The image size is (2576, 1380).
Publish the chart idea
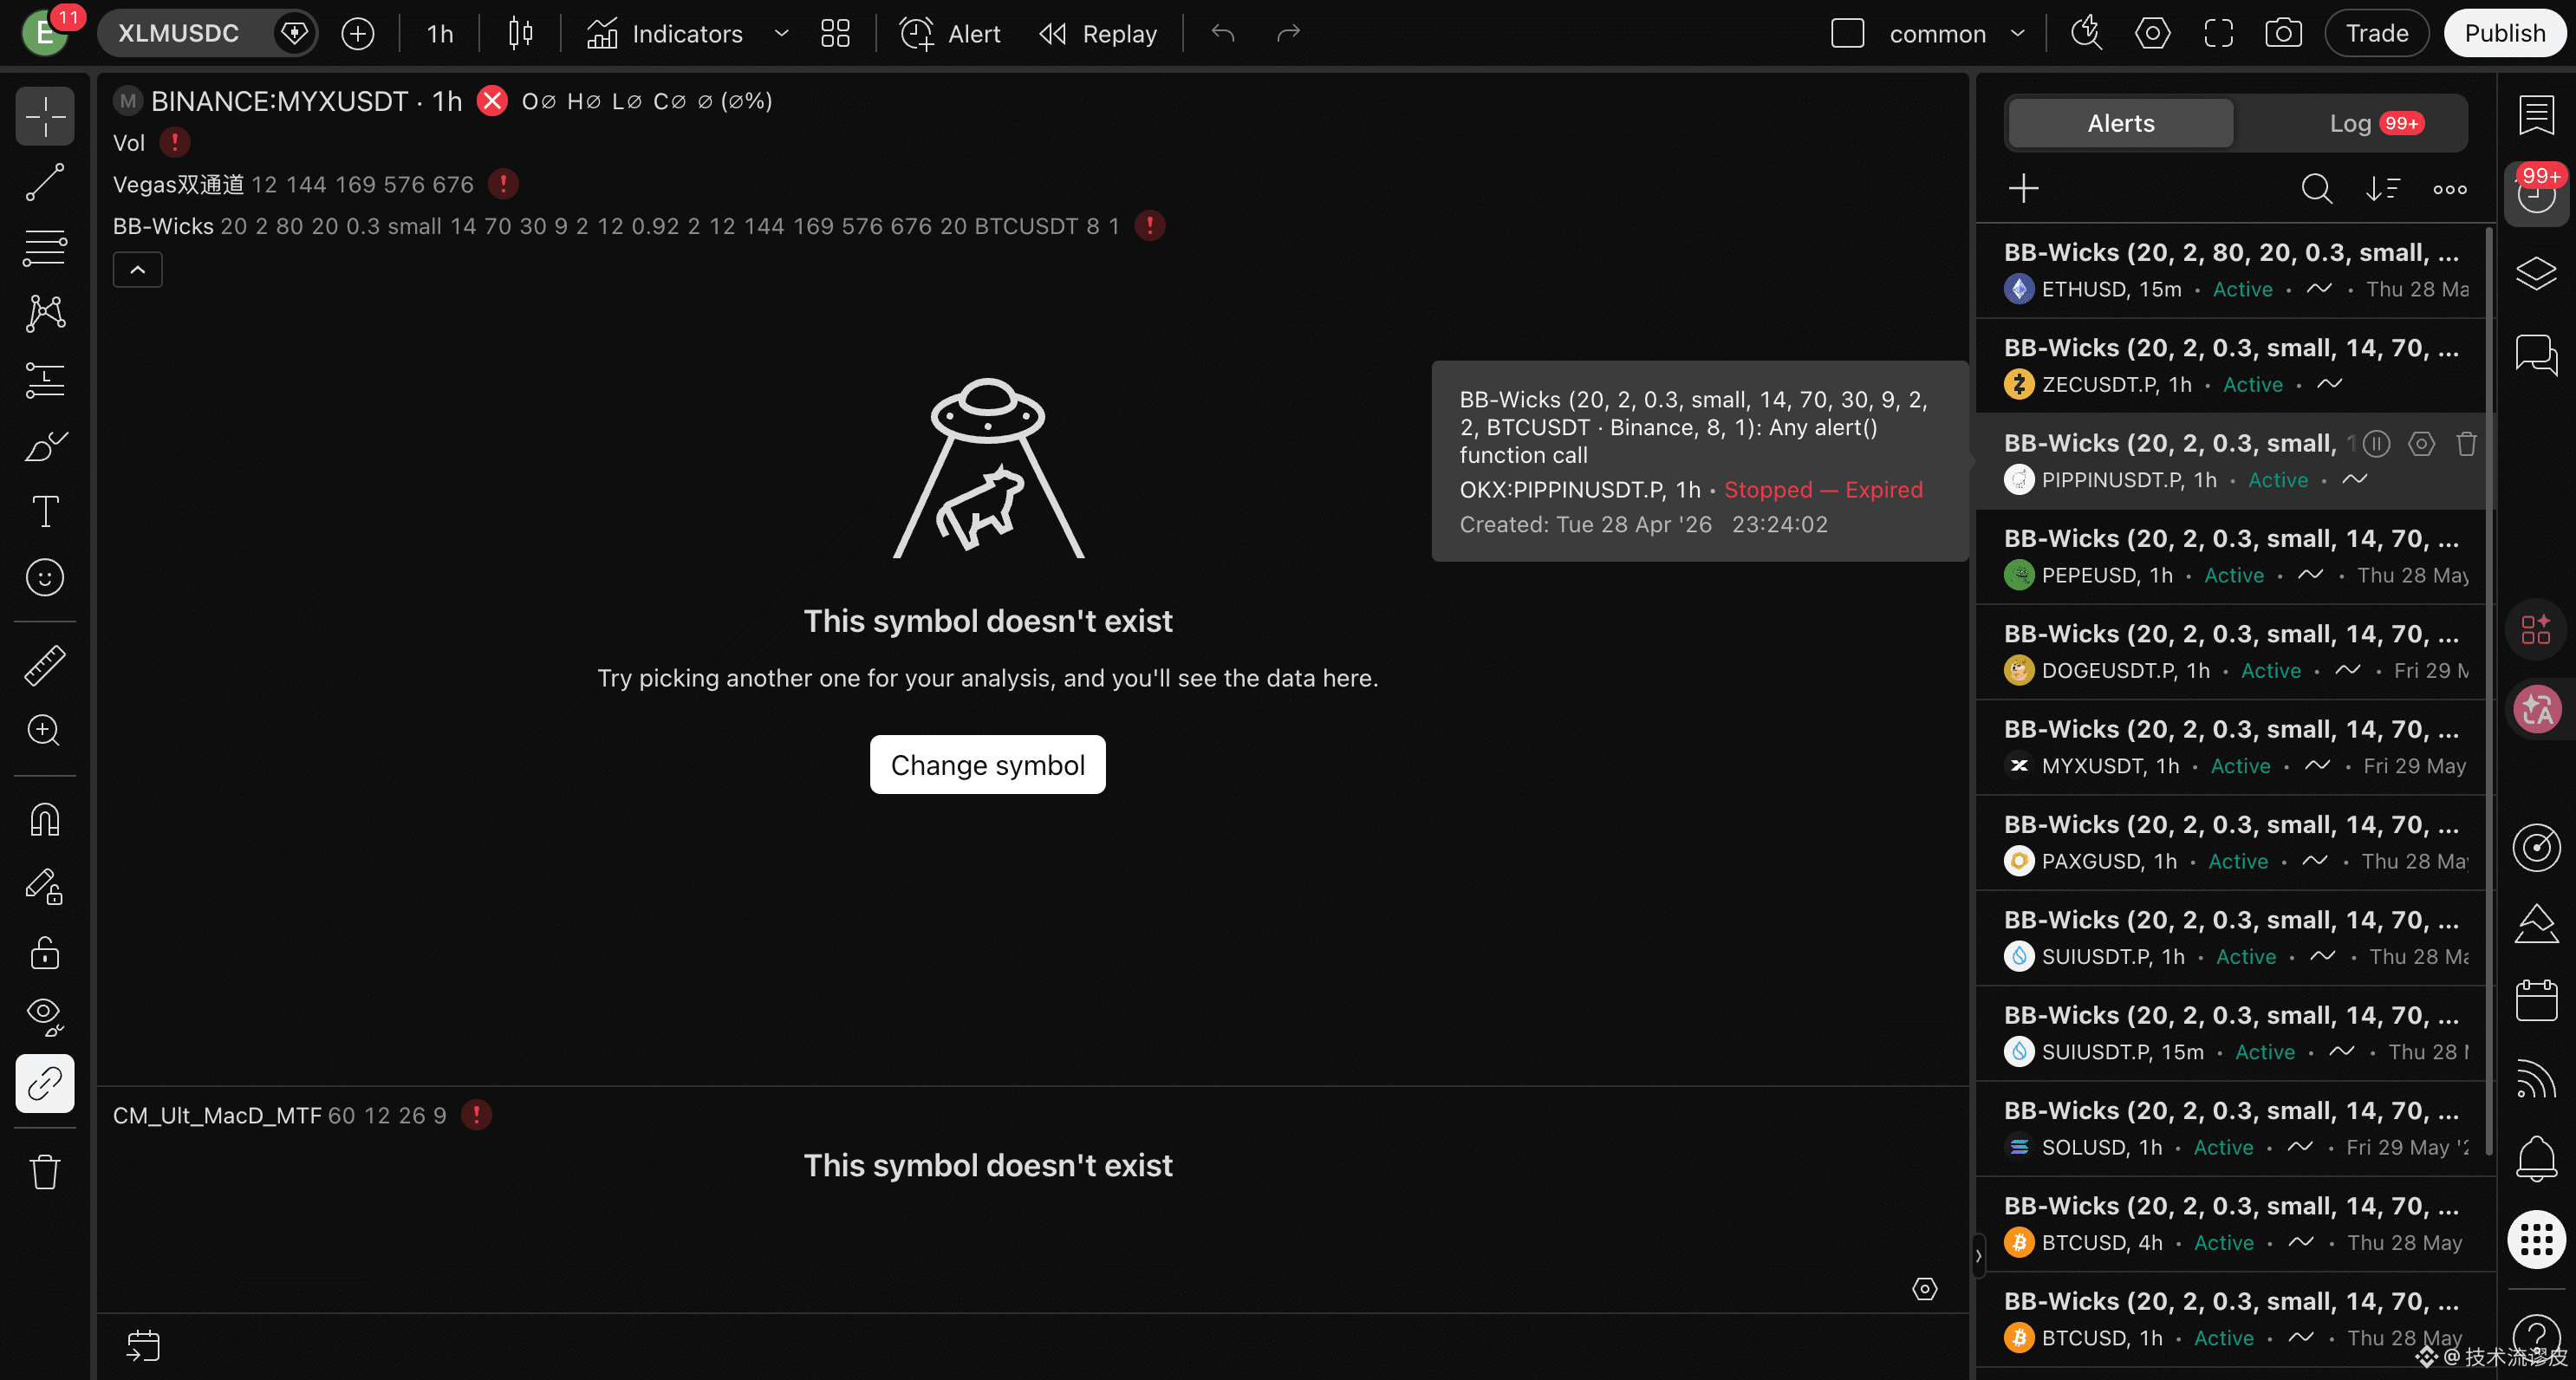point(2504,33)
